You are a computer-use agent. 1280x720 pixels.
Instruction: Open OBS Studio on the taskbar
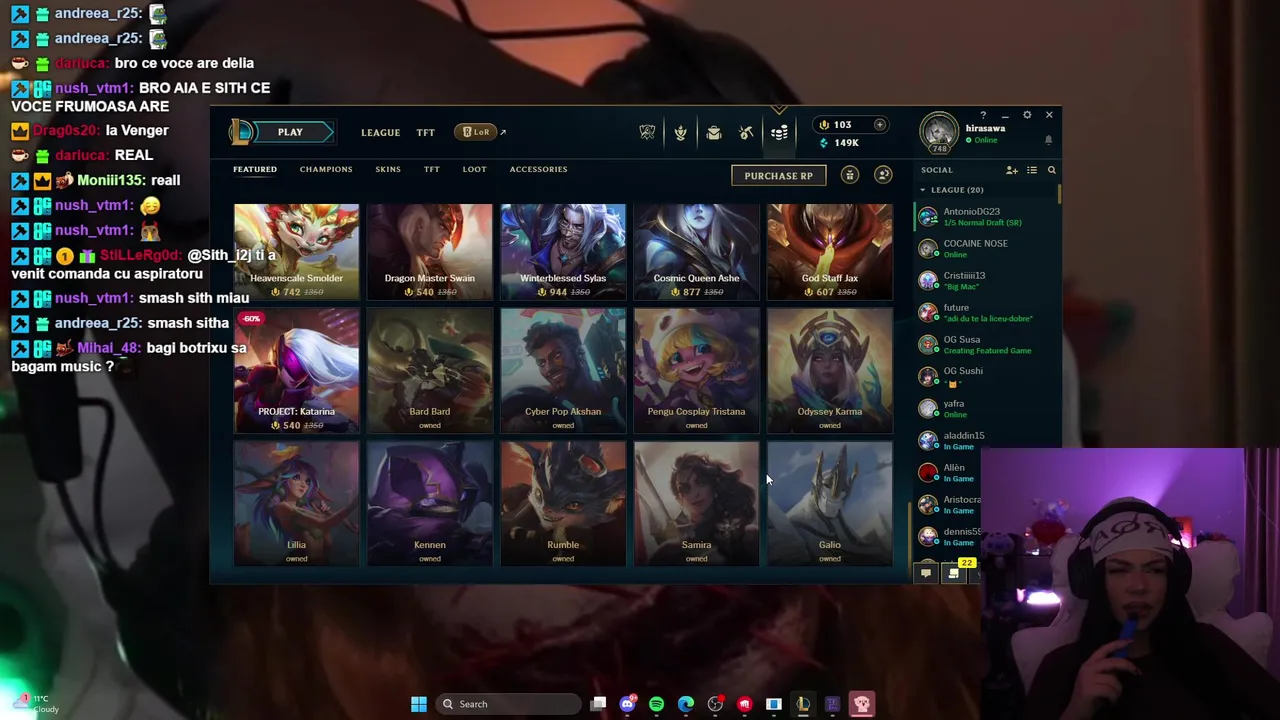(x=715, y=704)
